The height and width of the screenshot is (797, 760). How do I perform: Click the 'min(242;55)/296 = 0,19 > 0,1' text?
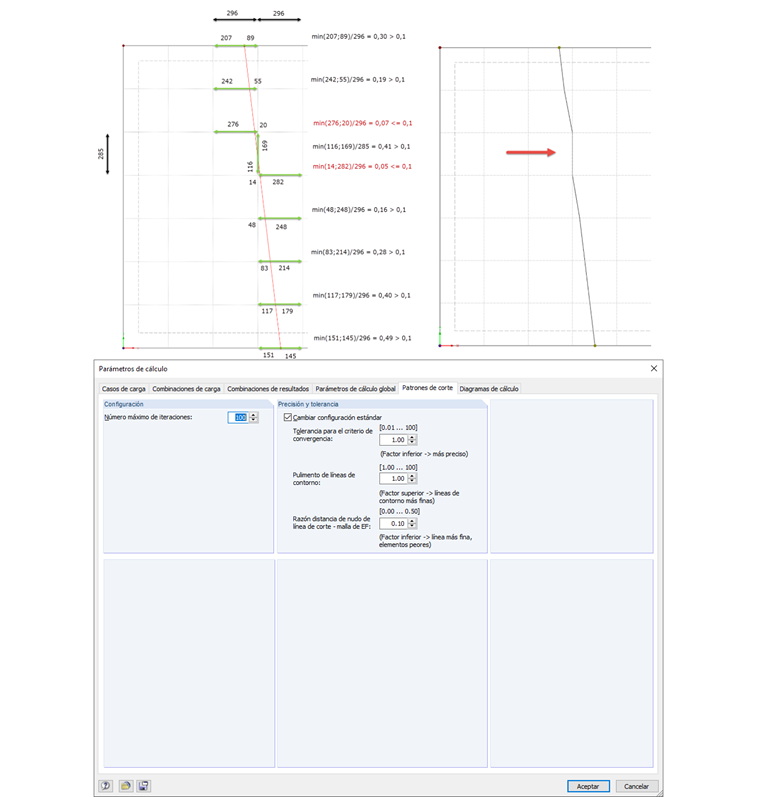[358, 80]
